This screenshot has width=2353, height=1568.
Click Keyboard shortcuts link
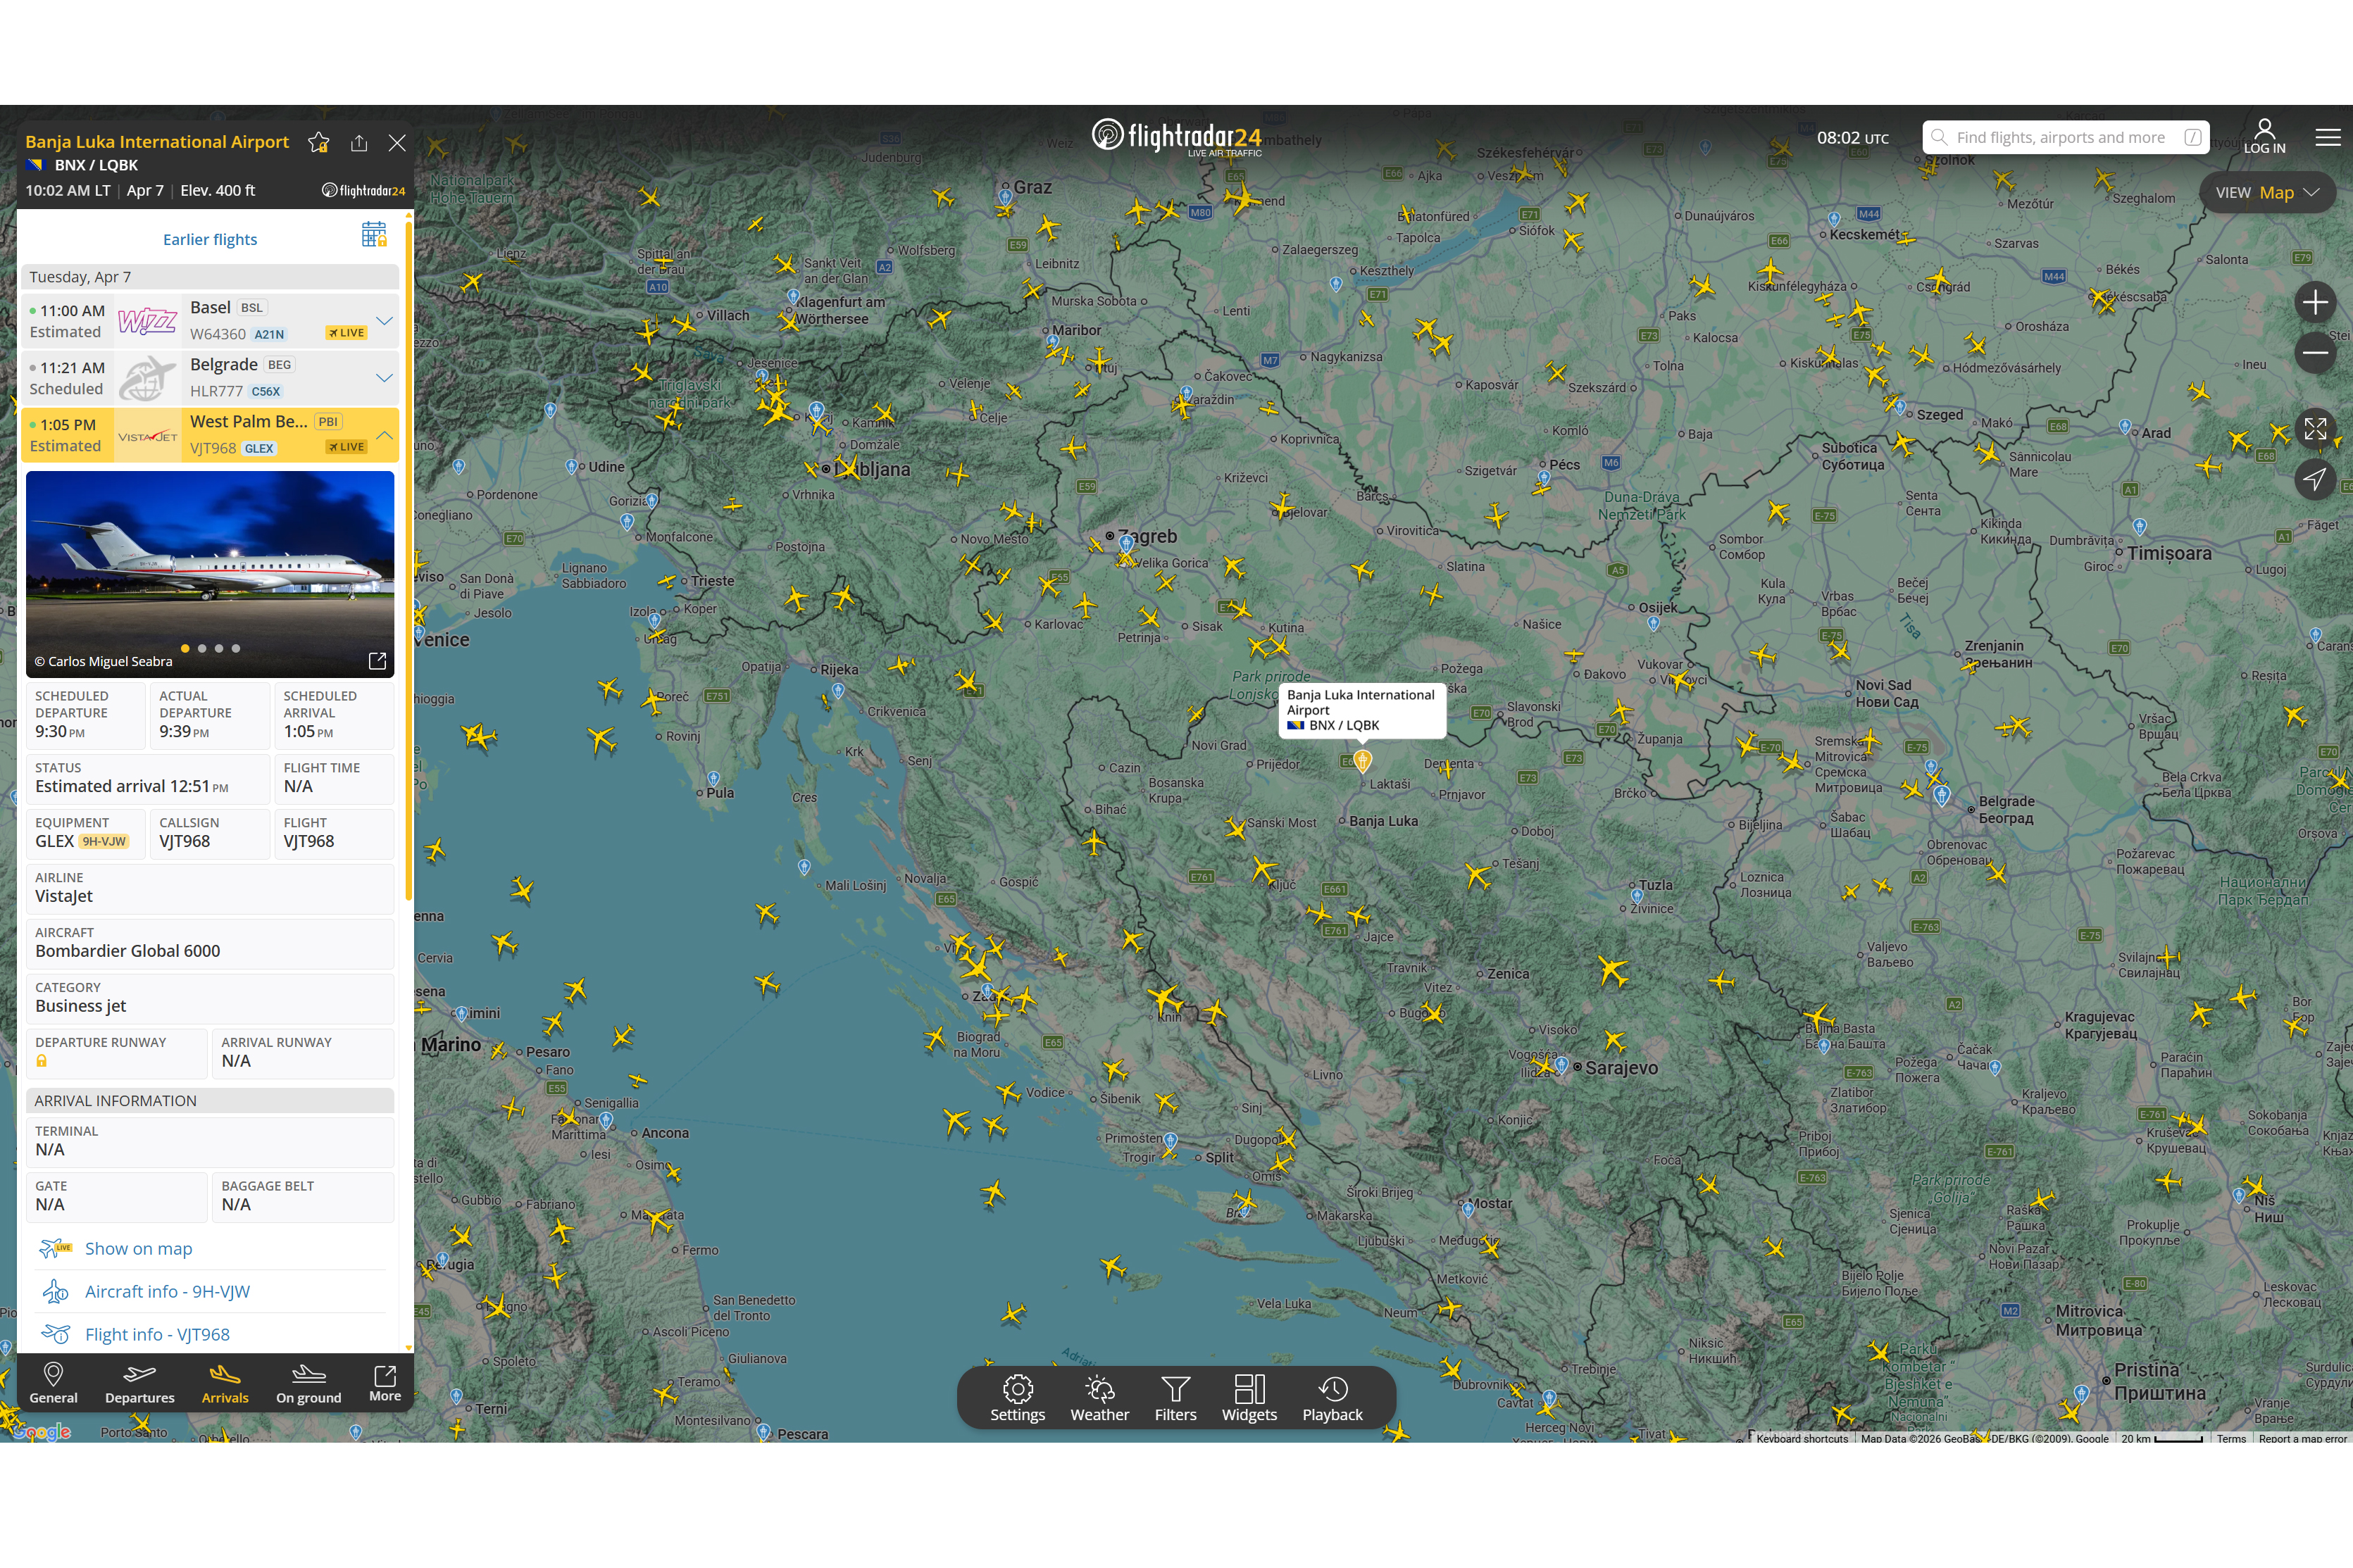click(1802, 1438)
